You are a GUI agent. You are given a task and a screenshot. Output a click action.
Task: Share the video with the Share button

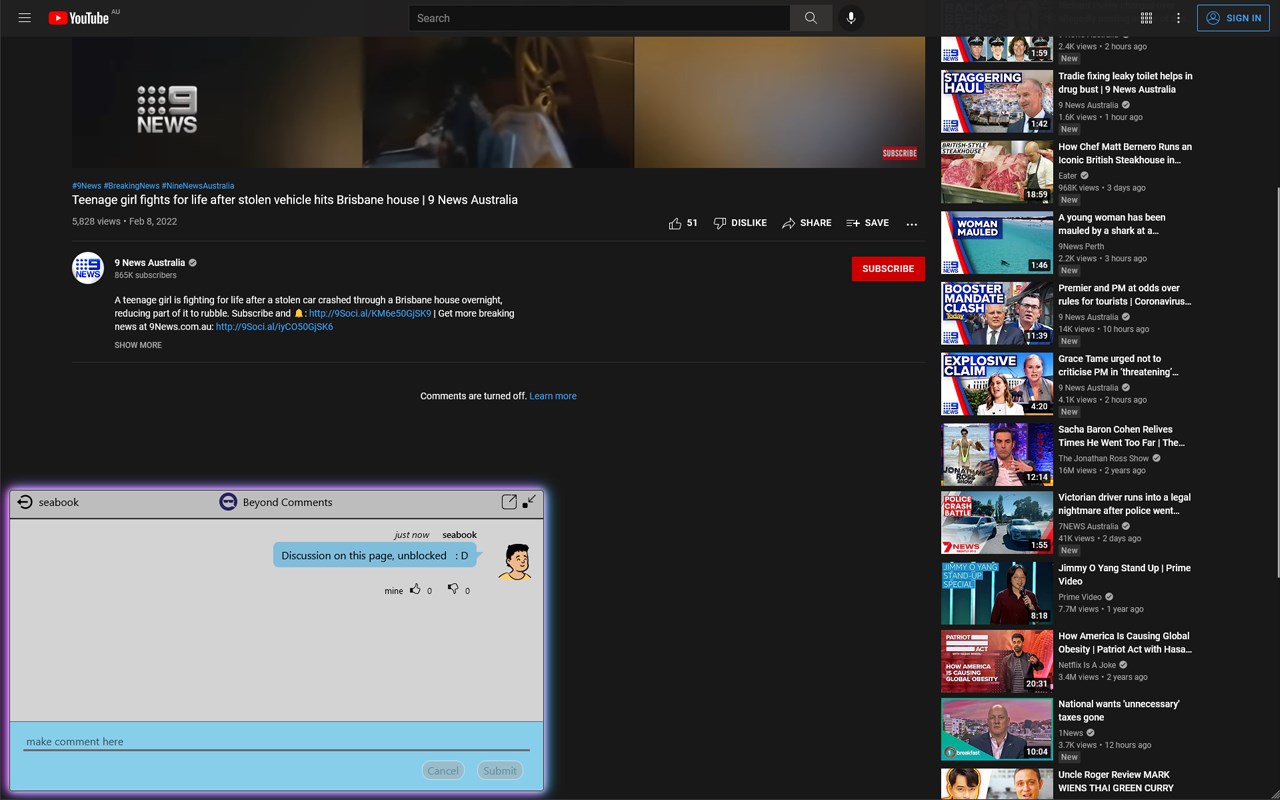tap(807, 223)
